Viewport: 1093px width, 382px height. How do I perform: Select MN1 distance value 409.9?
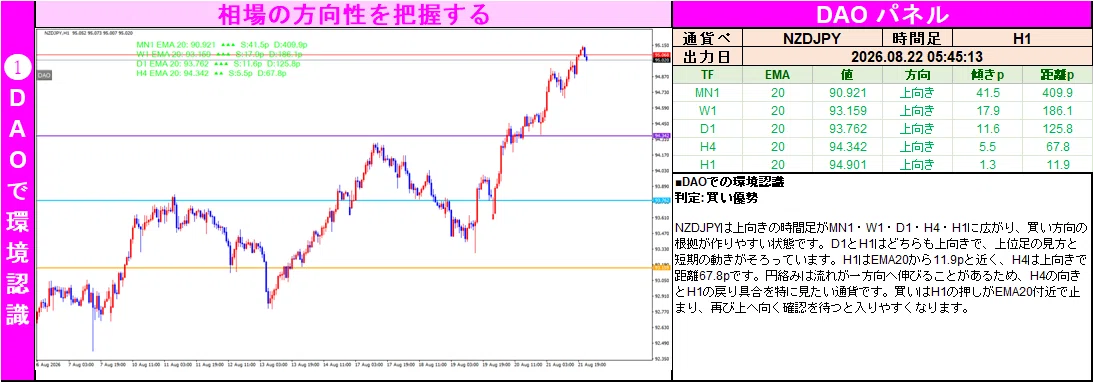click(1057, 93)
